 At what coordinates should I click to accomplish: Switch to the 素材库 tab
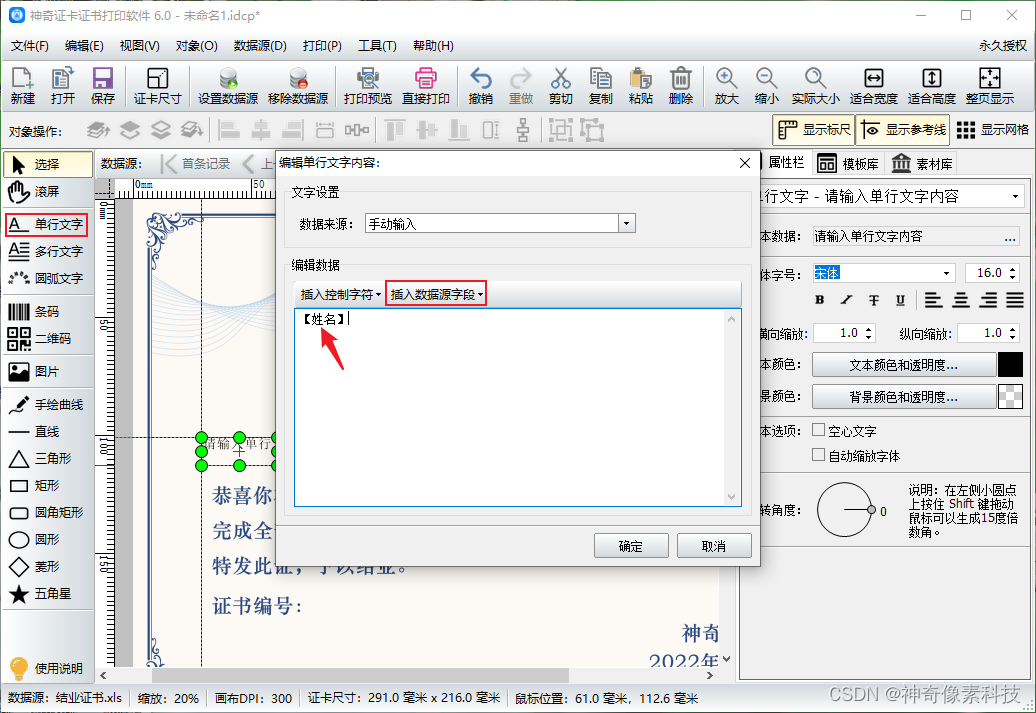coord(922,163)
